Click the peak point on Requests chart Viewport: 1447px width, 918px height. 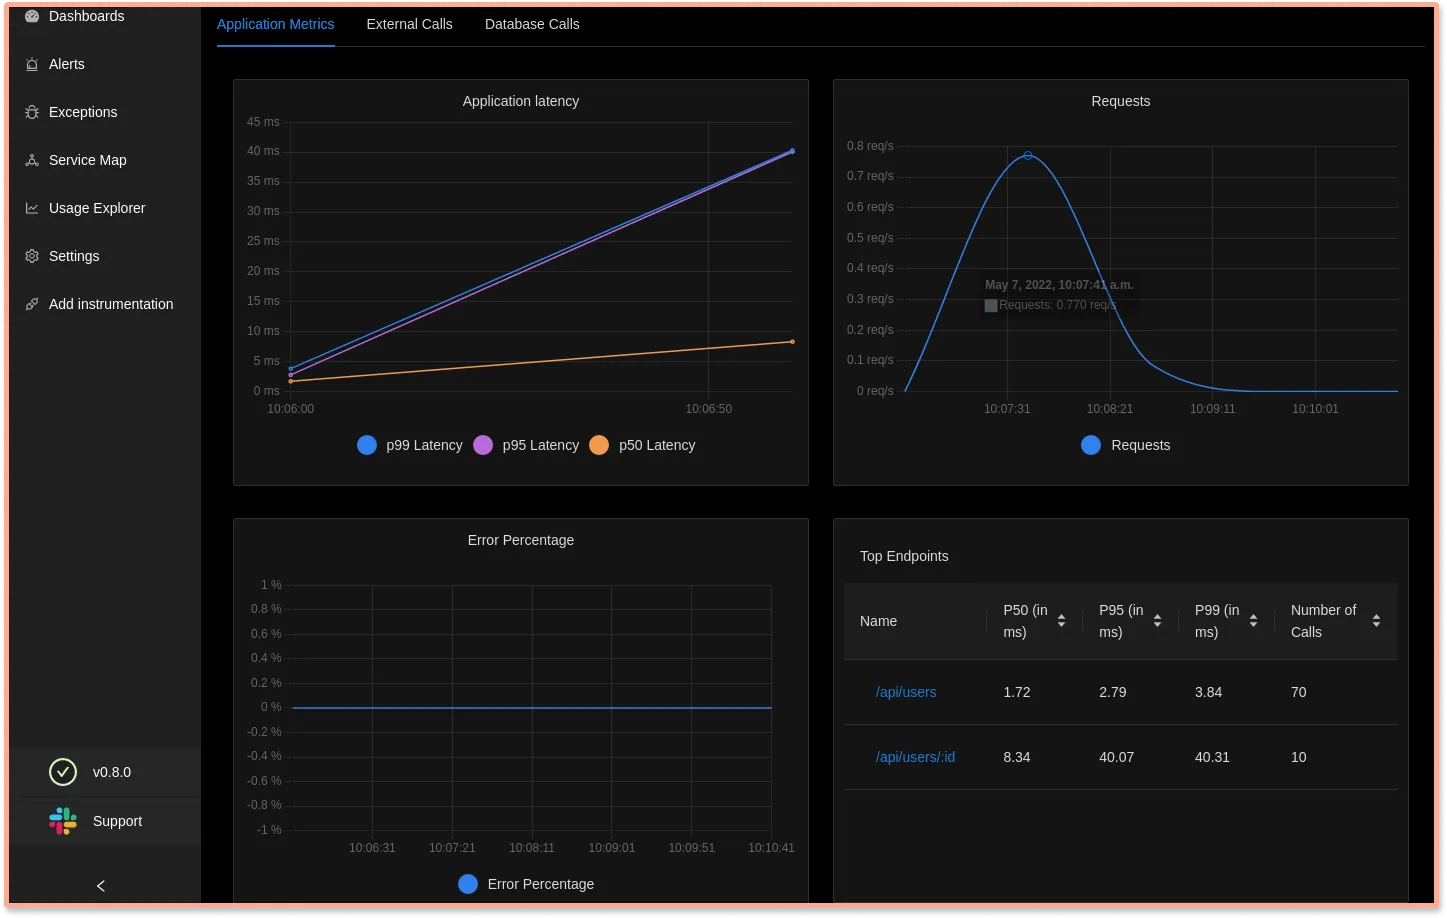(1027, 155)
